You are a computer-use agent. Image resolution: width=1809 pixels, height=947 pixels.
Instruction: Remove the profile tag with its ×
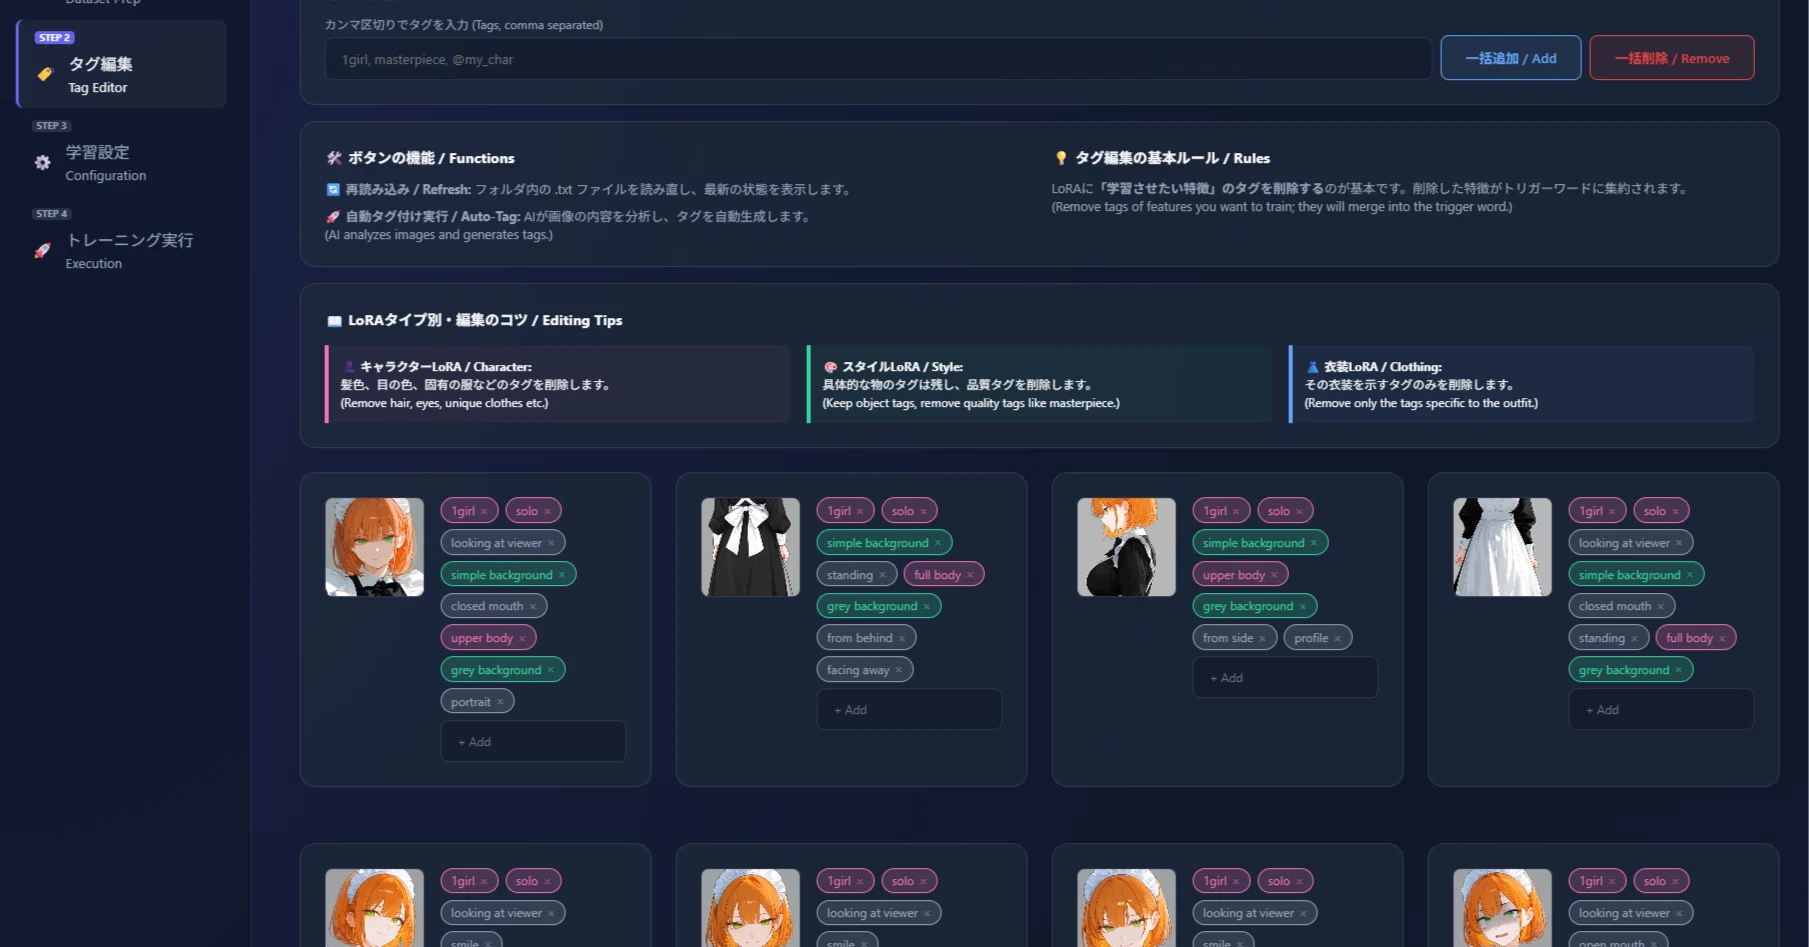[1337, 638]
